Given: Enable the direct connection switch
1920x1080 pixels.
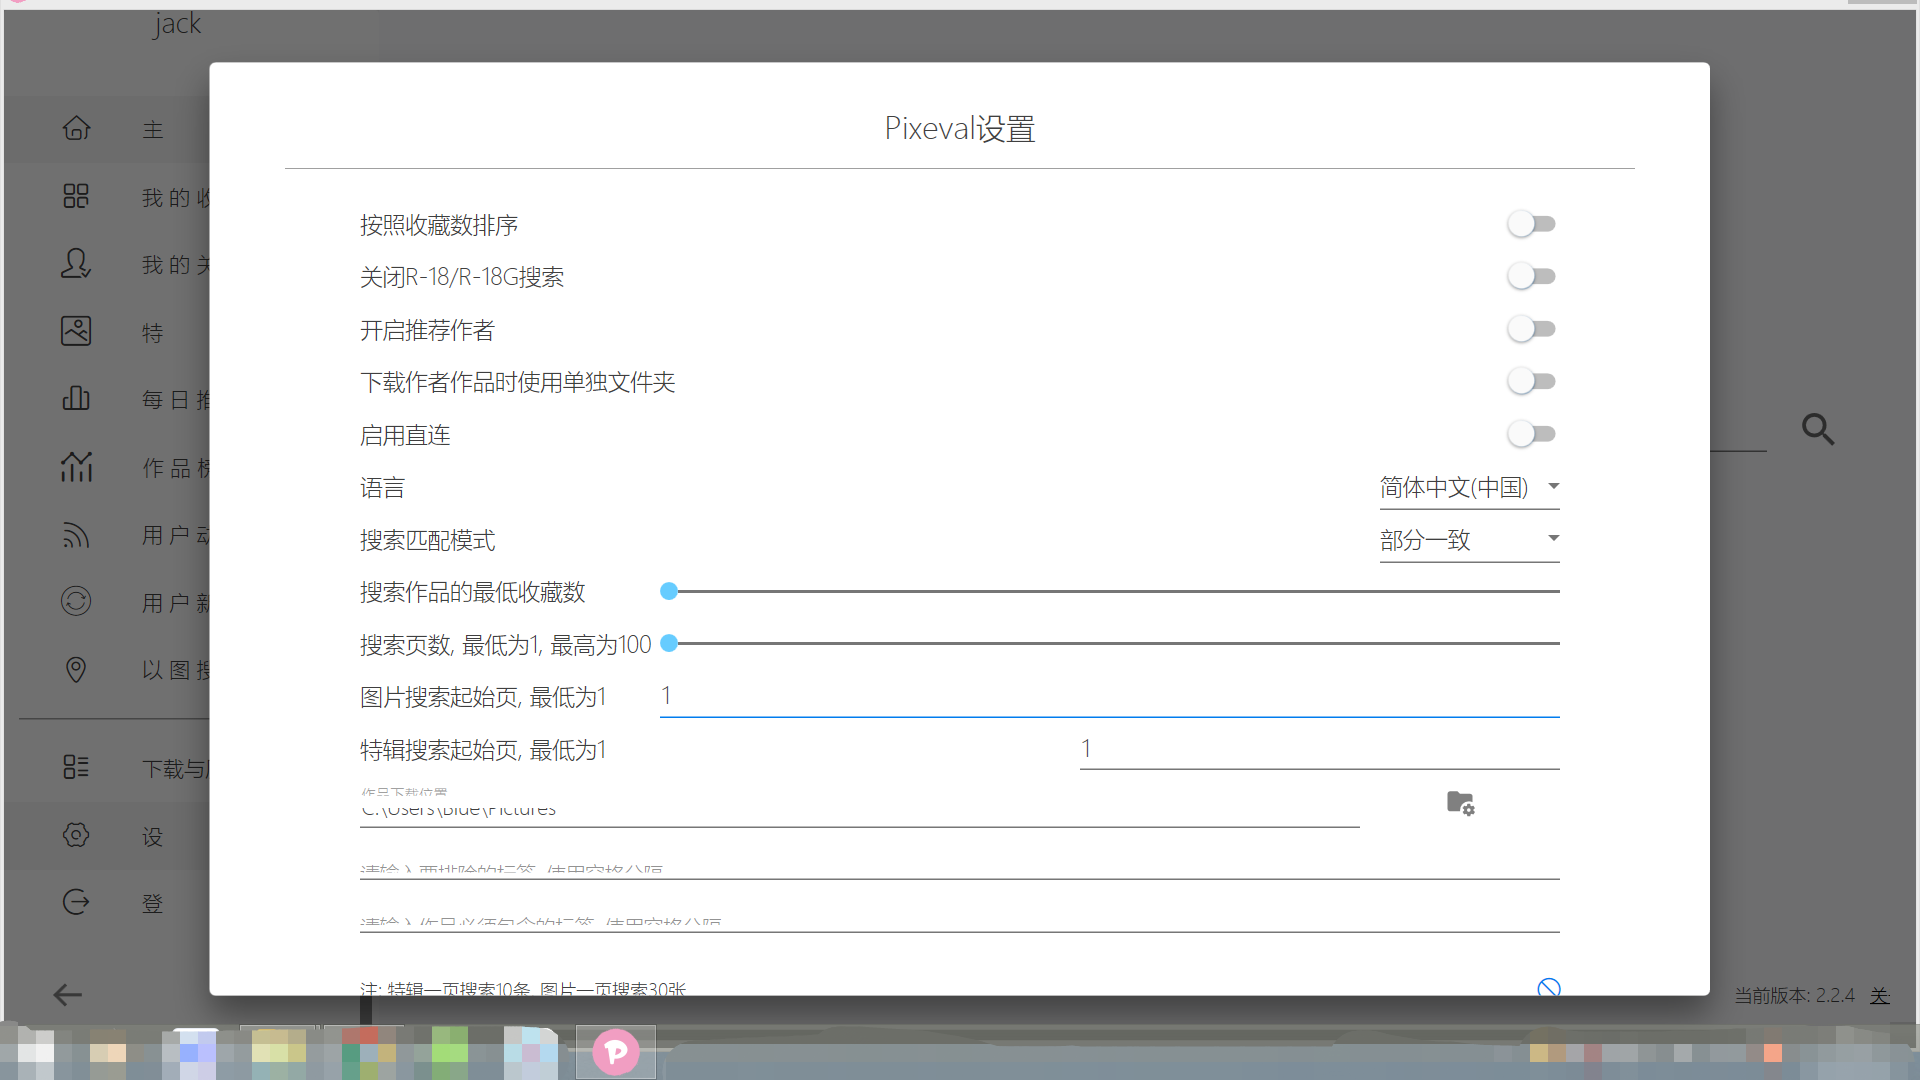Looking at the screenshot, I should click(x=1532, y=434).
